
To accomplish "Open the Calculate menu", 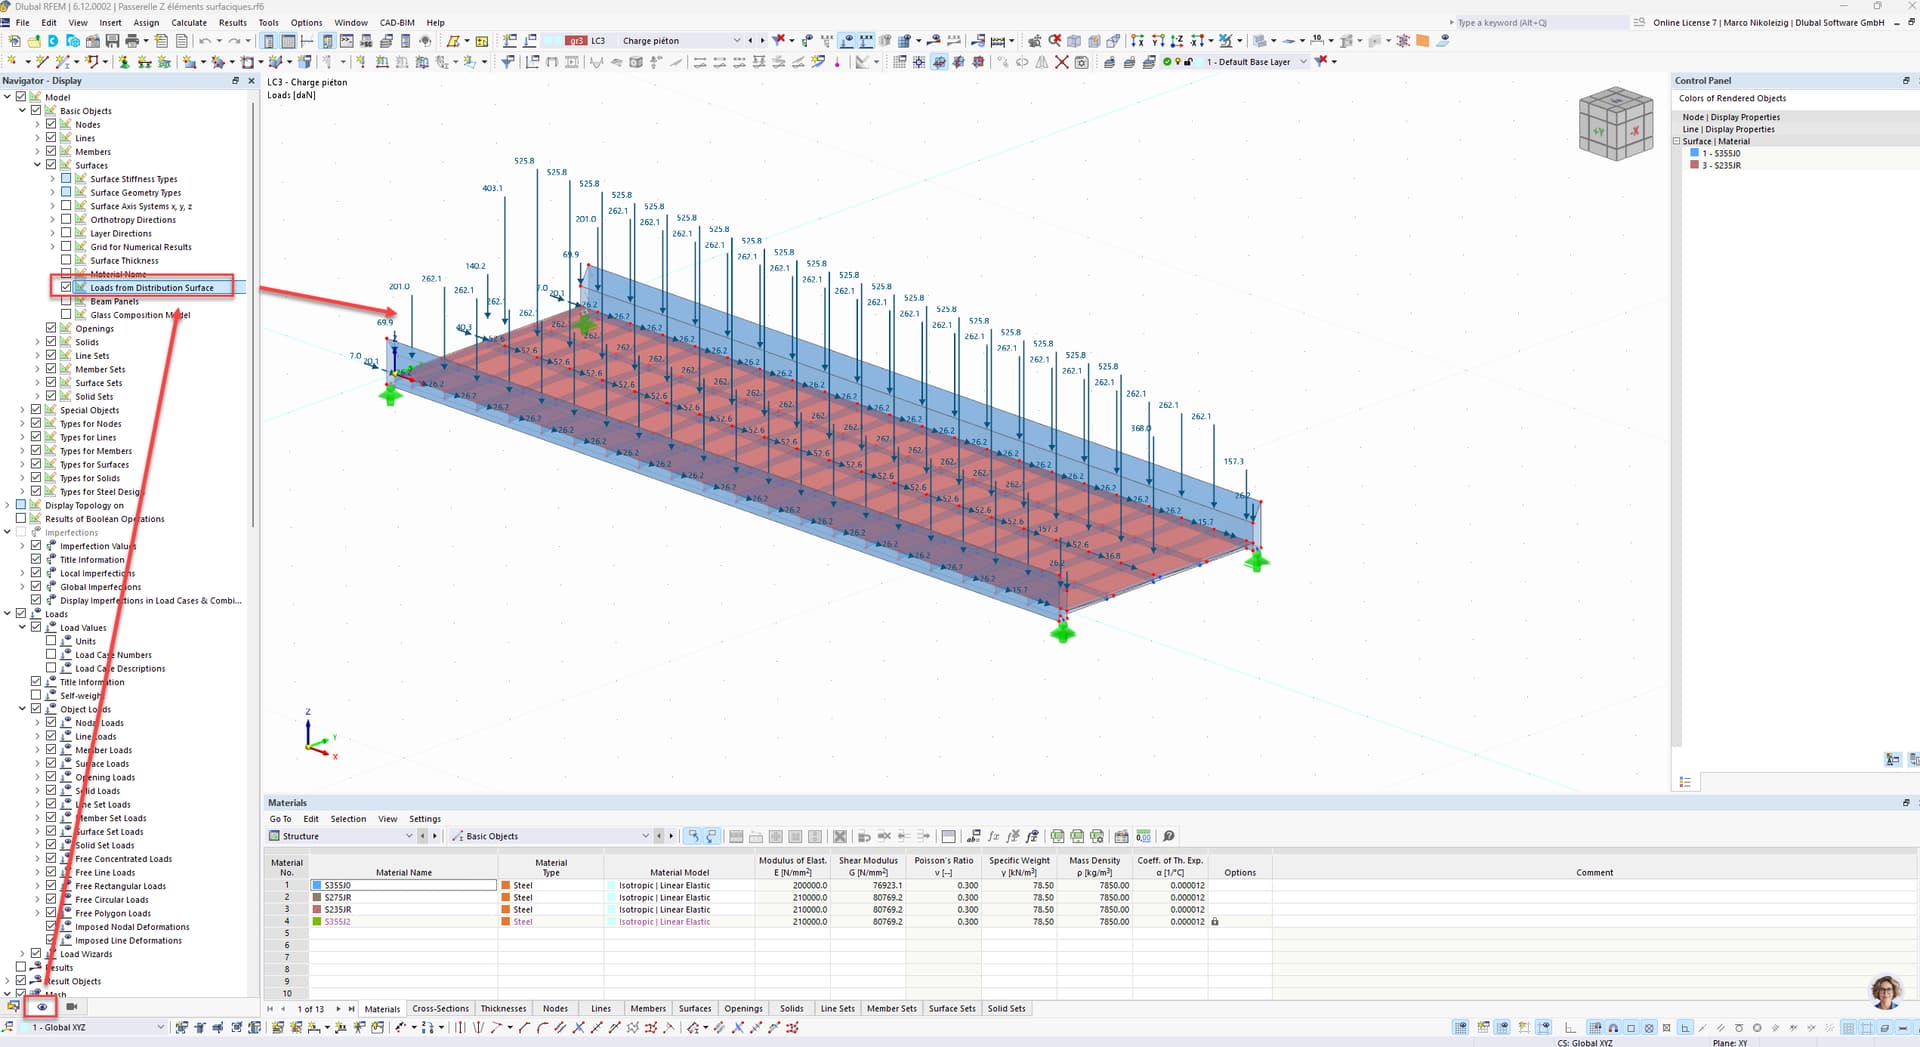I will [189, 22].
